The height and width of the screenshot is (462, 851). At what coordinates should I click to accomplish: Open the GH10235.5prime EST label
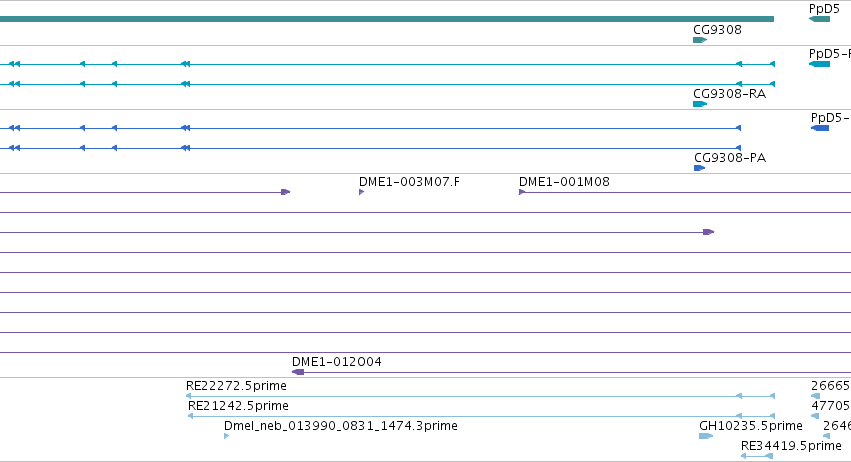point(751,426)
